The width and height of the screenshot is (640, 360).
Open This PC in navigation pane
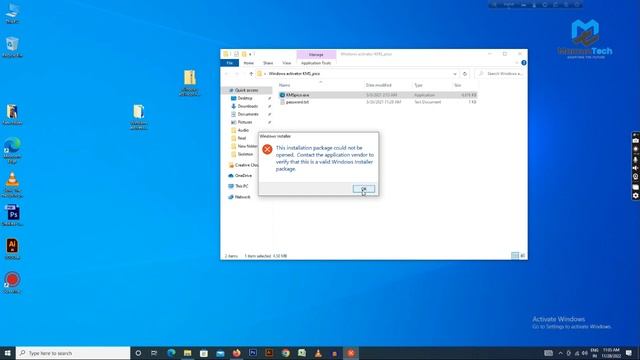241,186
